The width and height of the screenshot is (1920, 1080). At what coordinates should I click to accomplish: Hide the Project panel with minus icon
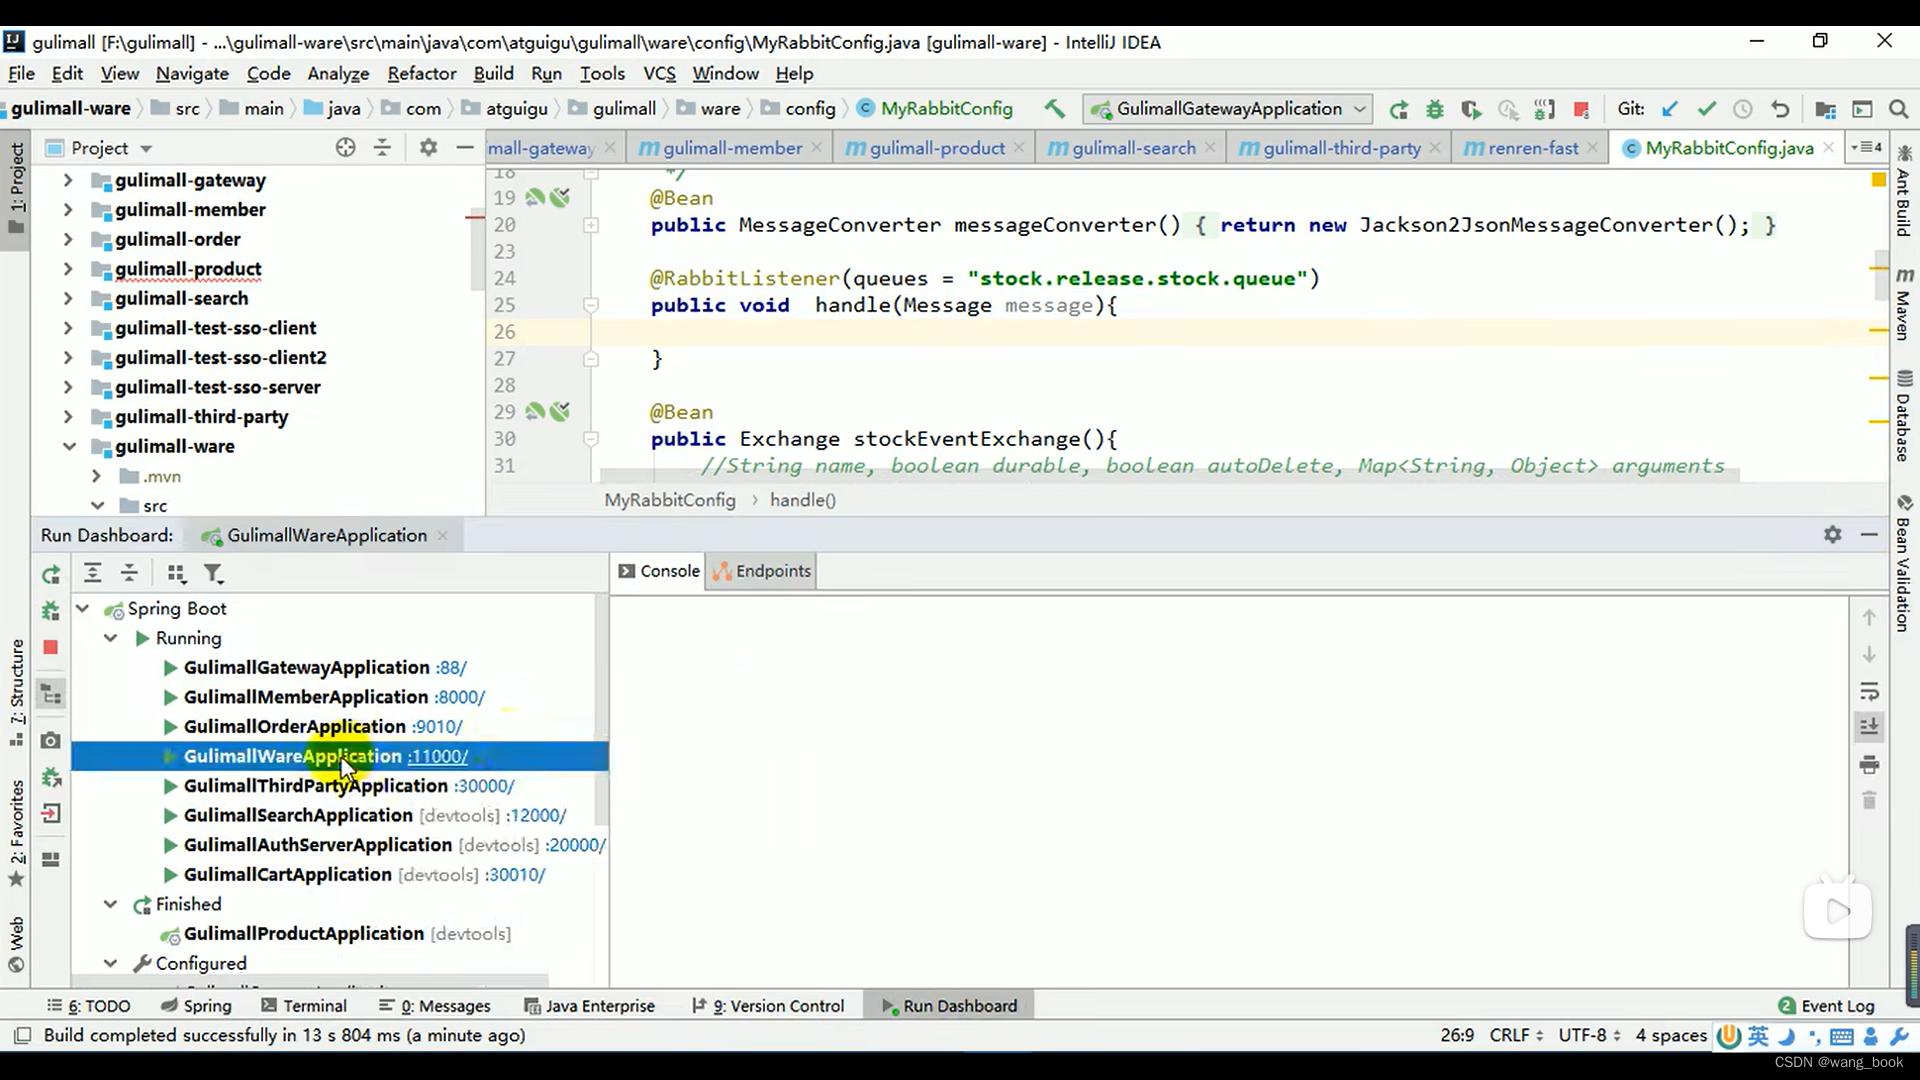coord(464,148)
